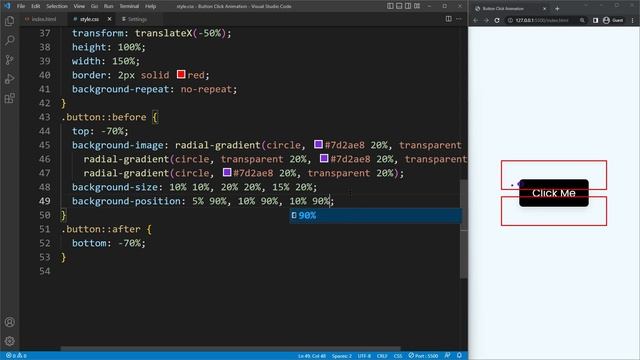Image resolution: width=640 pixels, height=360 pixels.
Task: Reload the browser page
Action: tap(497, 20)
